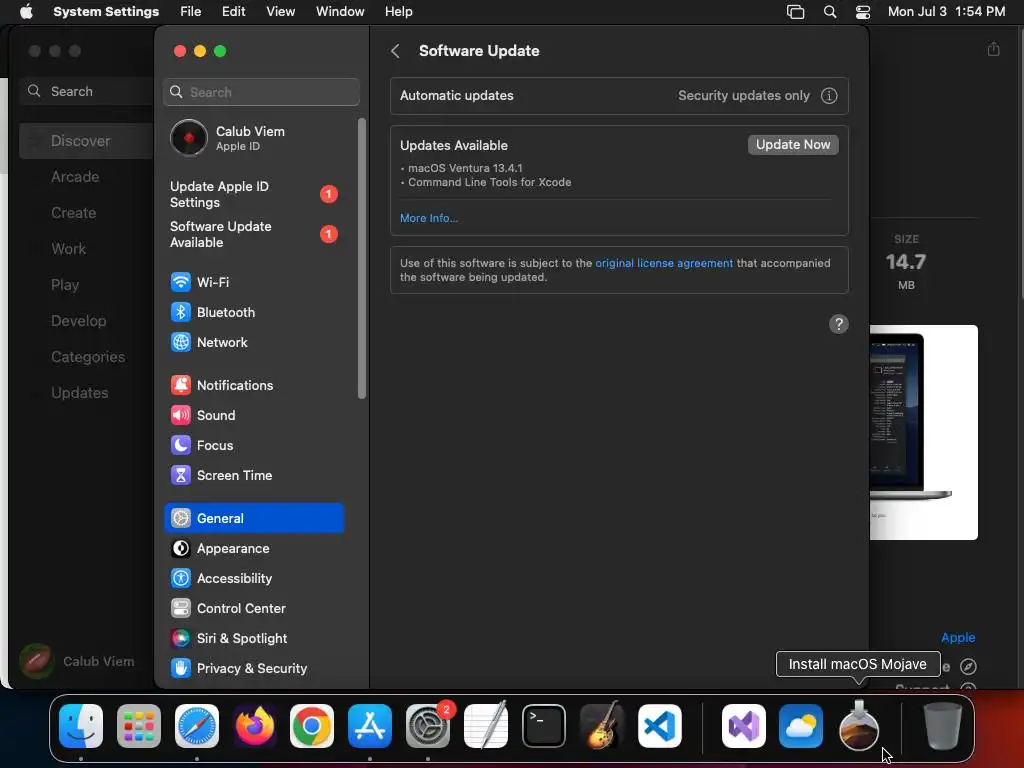Open the Apple menu
This screenshot has width=1024, height=768.
click(x=26, y=12)
